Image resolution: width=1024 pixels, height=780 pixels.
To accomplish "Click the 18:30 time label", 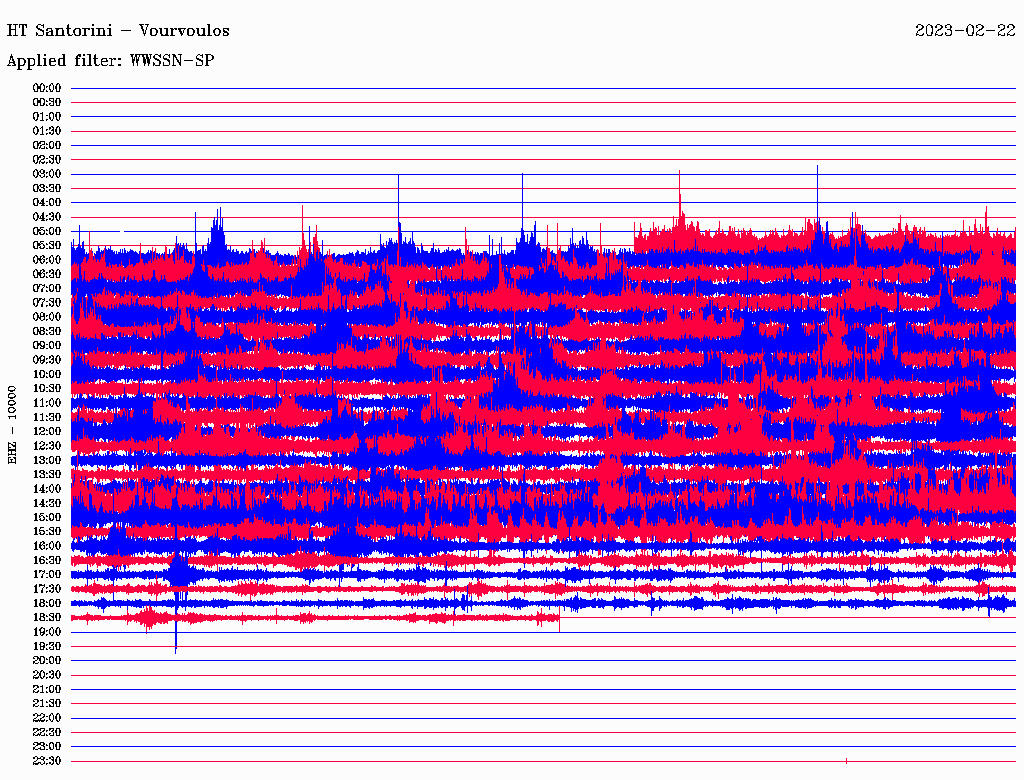I will coord(47,618).
